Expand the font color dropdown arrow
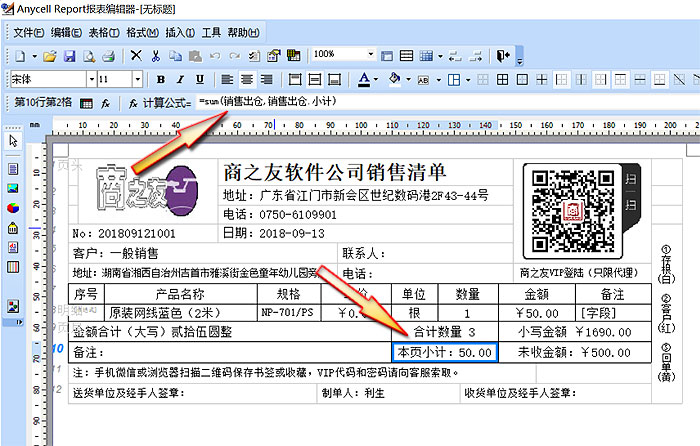Image resolution: width=700 pixels, height=446 pixels. tap(376, 79)
